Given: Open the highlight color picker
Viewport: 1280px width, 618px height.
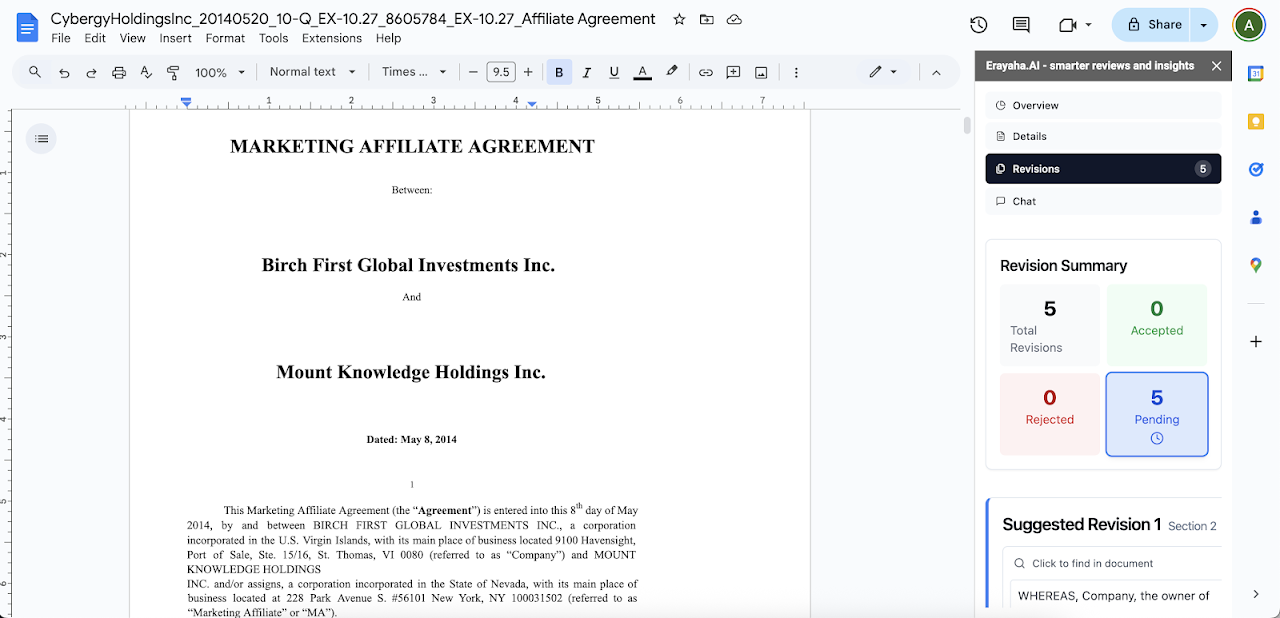Looking at the screenshot, I should click(x=672, y=72).
